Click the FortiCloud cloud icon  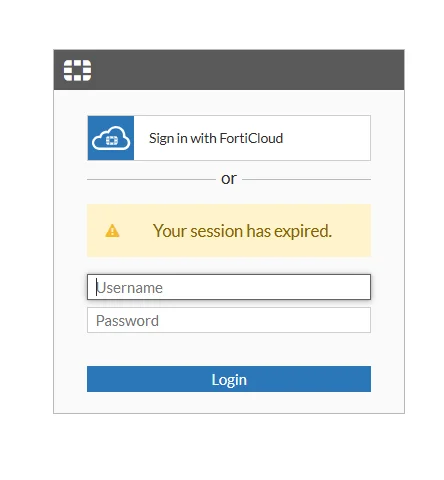tap(111, 138)
